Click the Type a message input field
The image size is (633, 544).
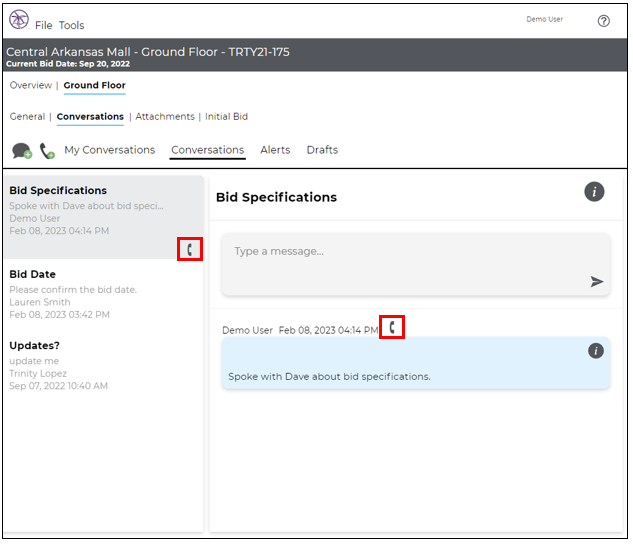pyautogui.click(x=416, y=264)
